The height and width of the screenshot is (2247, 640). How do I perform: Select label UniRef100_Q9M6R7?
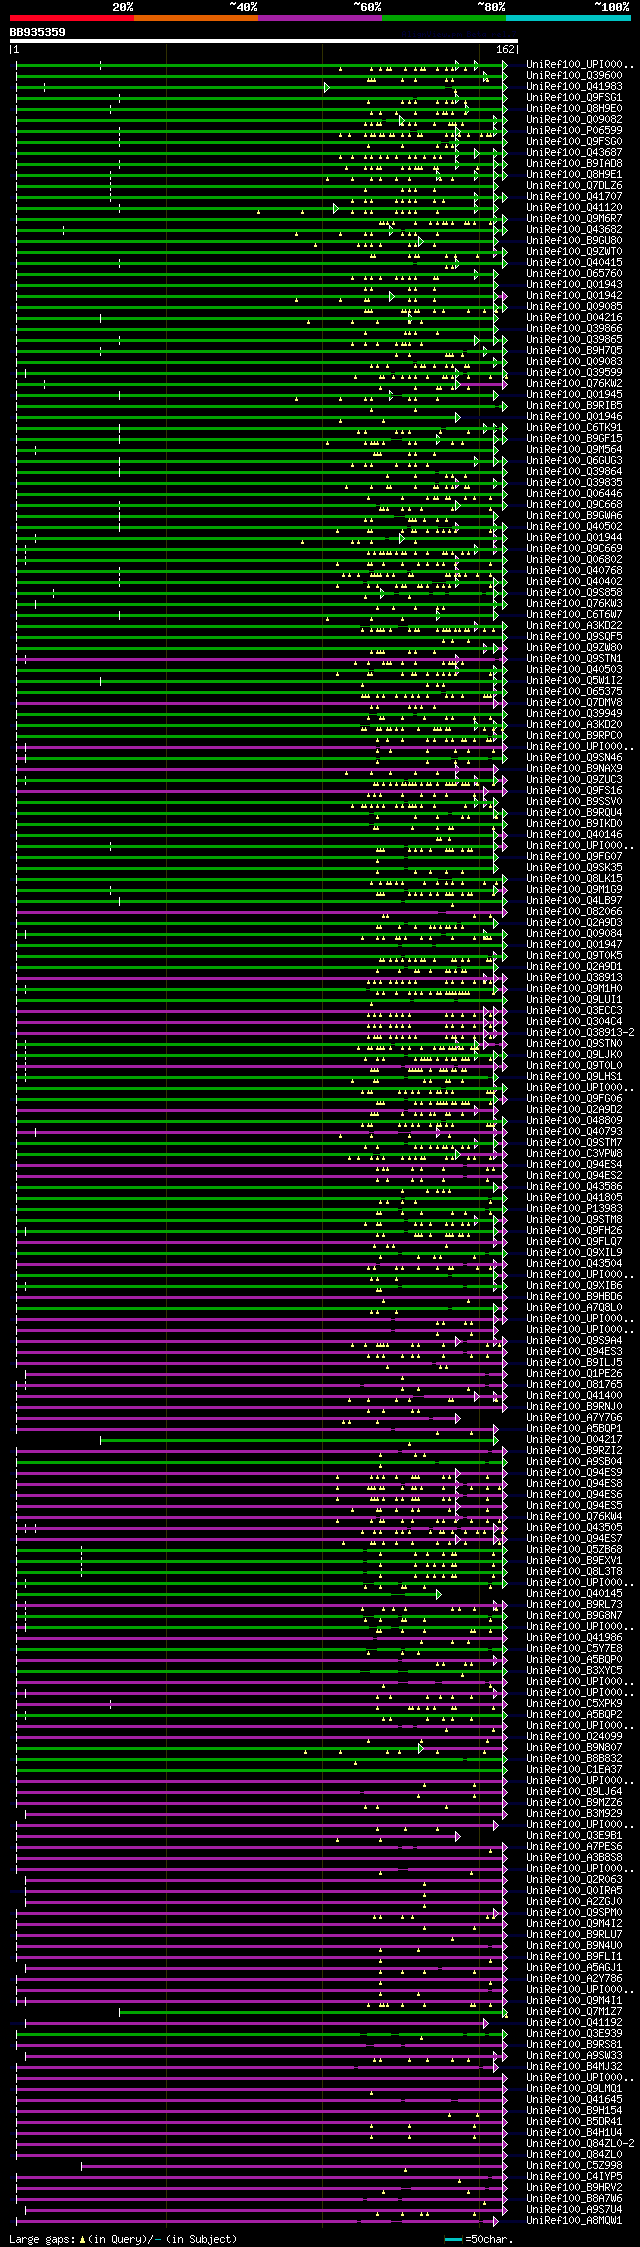[574, 219]
